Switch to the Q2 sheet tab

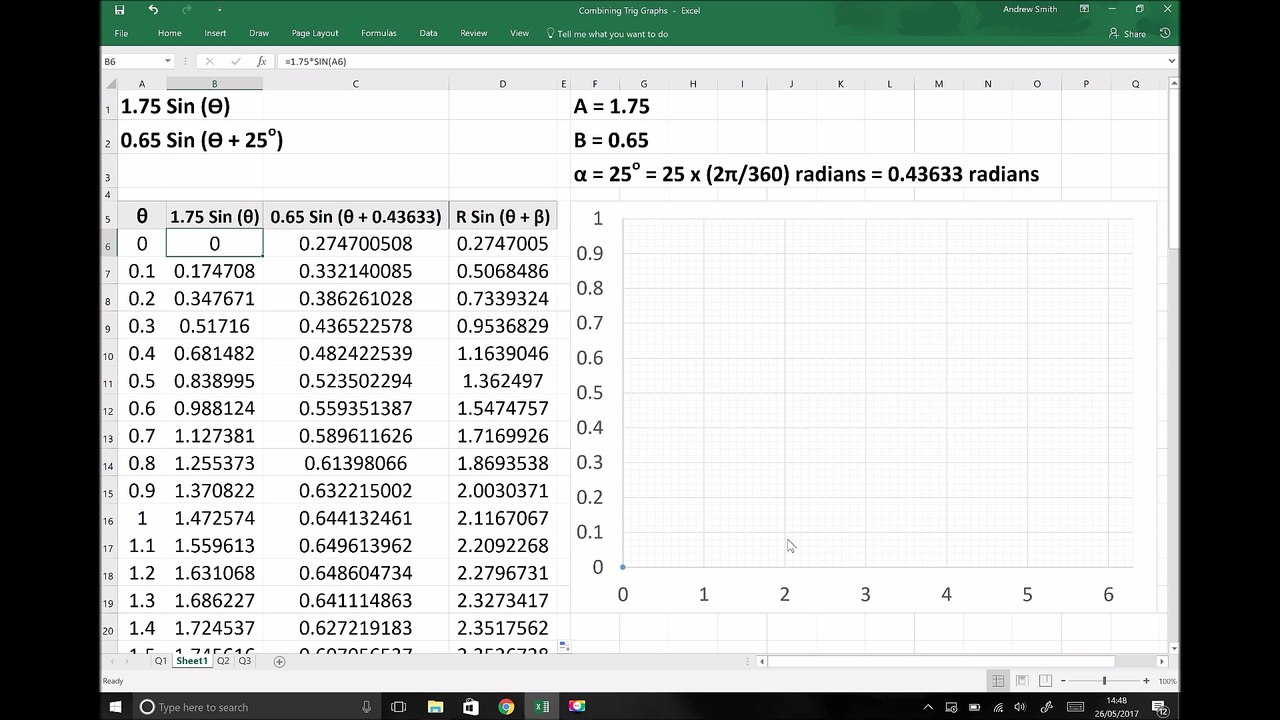pyautogui.click(x=223, y=661)
